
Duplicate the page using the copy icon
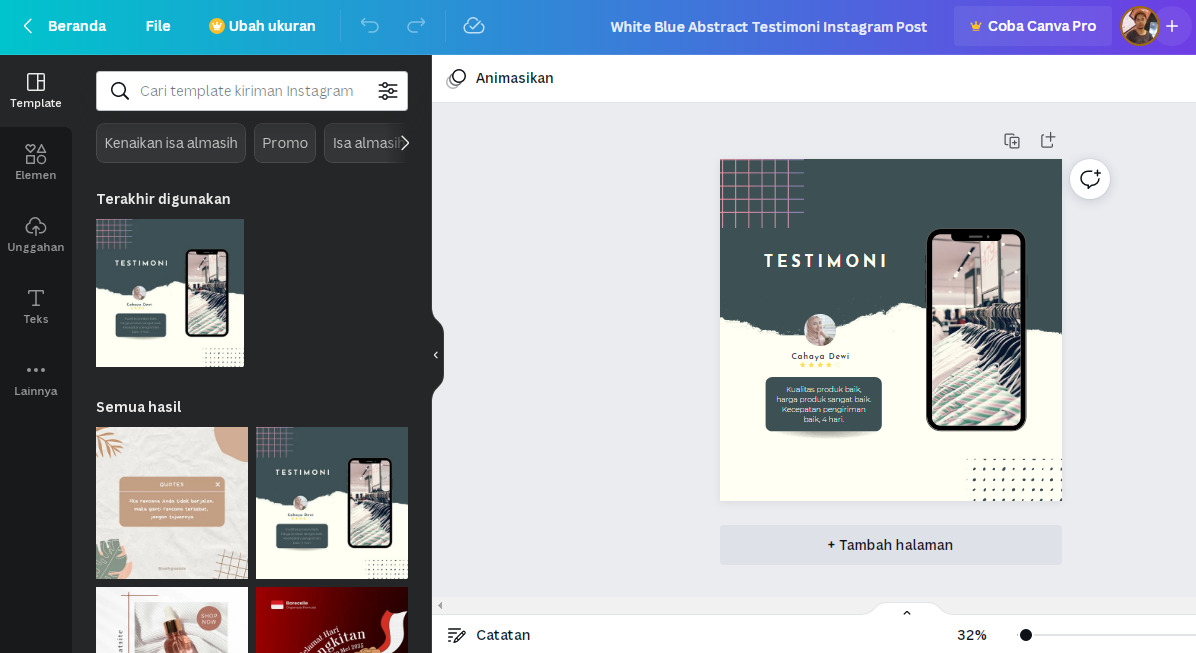point(1012,141)
